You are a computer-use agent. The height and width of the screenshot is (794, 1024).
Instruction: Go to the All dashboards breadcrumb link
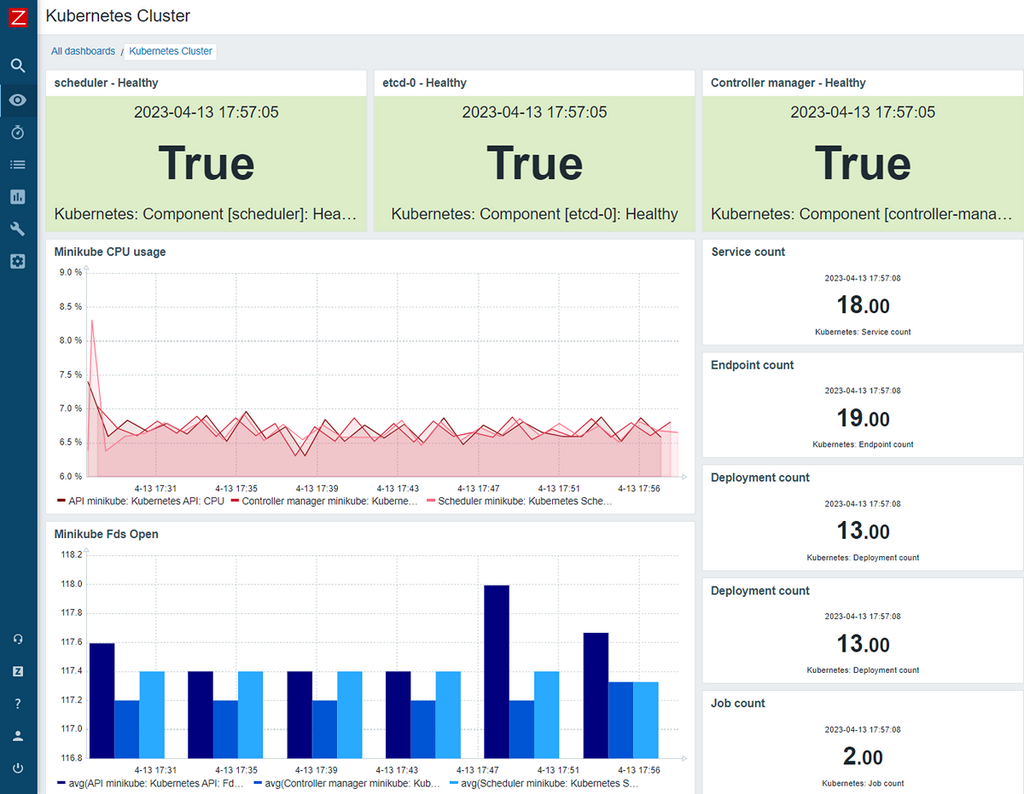click(x=83, y=51)
